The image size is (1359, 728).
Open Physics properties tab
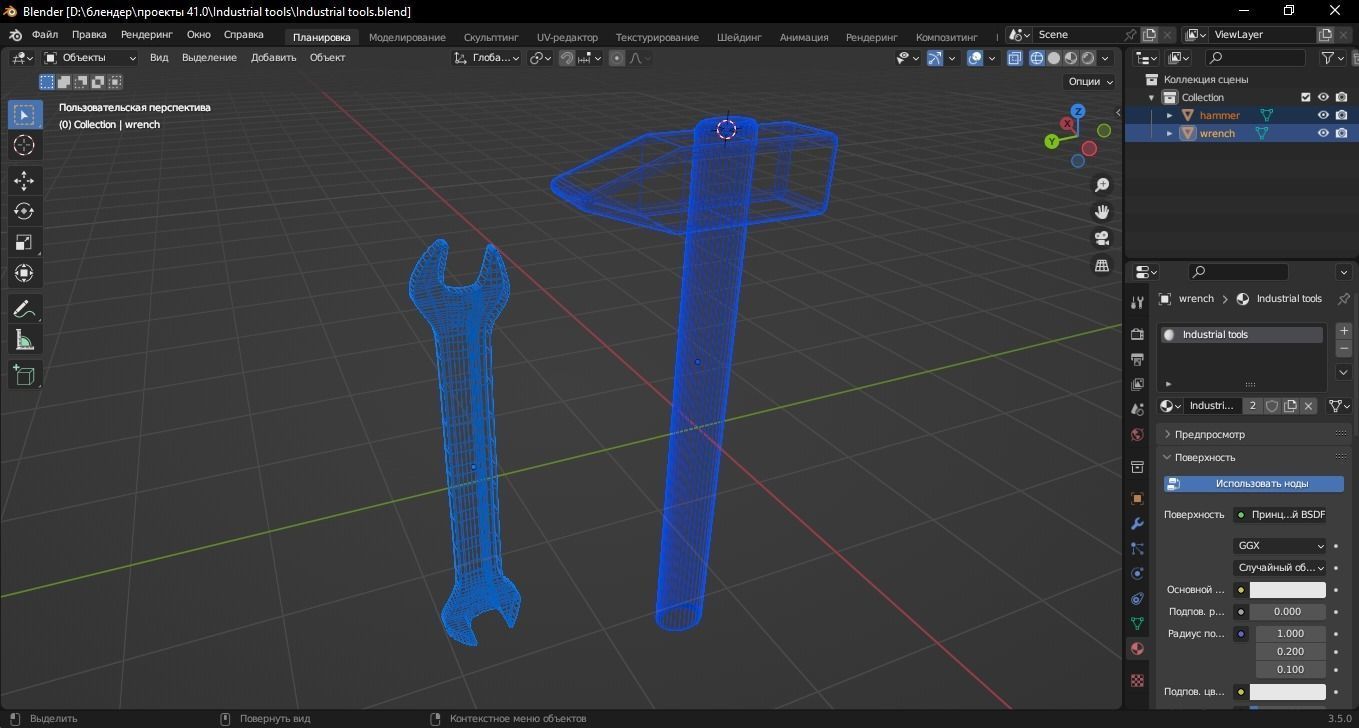(1137, 573)
